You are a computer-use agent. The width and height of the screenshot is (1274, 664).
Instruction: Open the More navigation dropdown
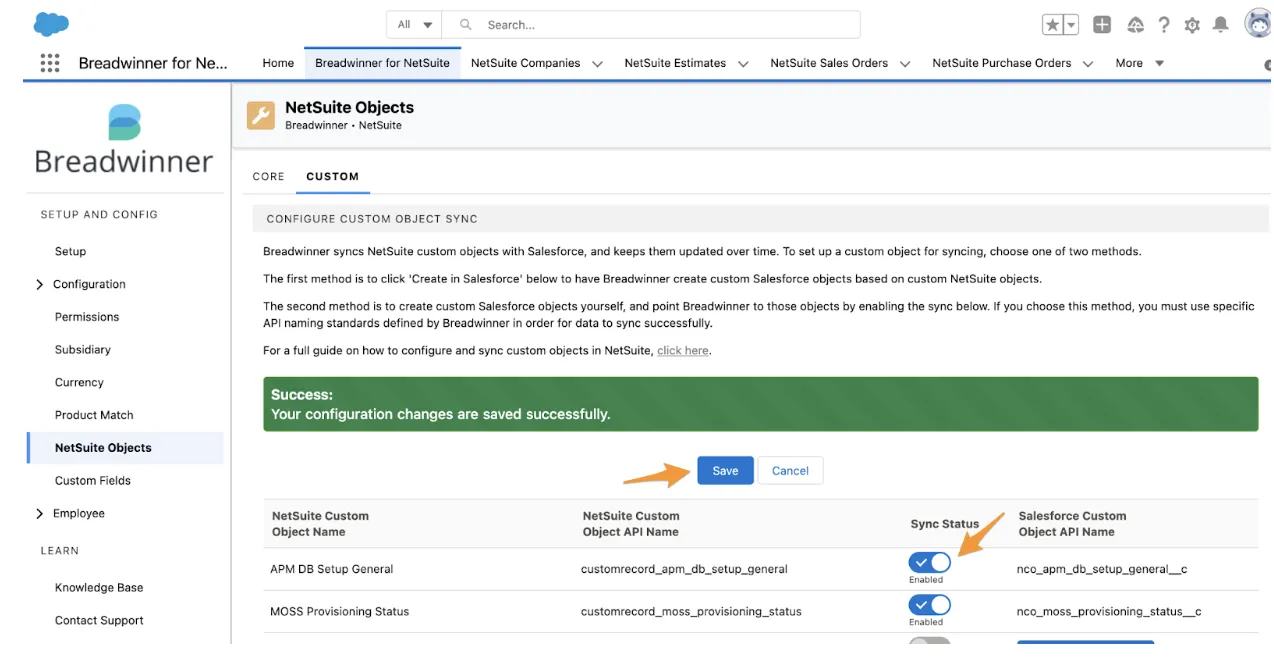point(1139,63)
